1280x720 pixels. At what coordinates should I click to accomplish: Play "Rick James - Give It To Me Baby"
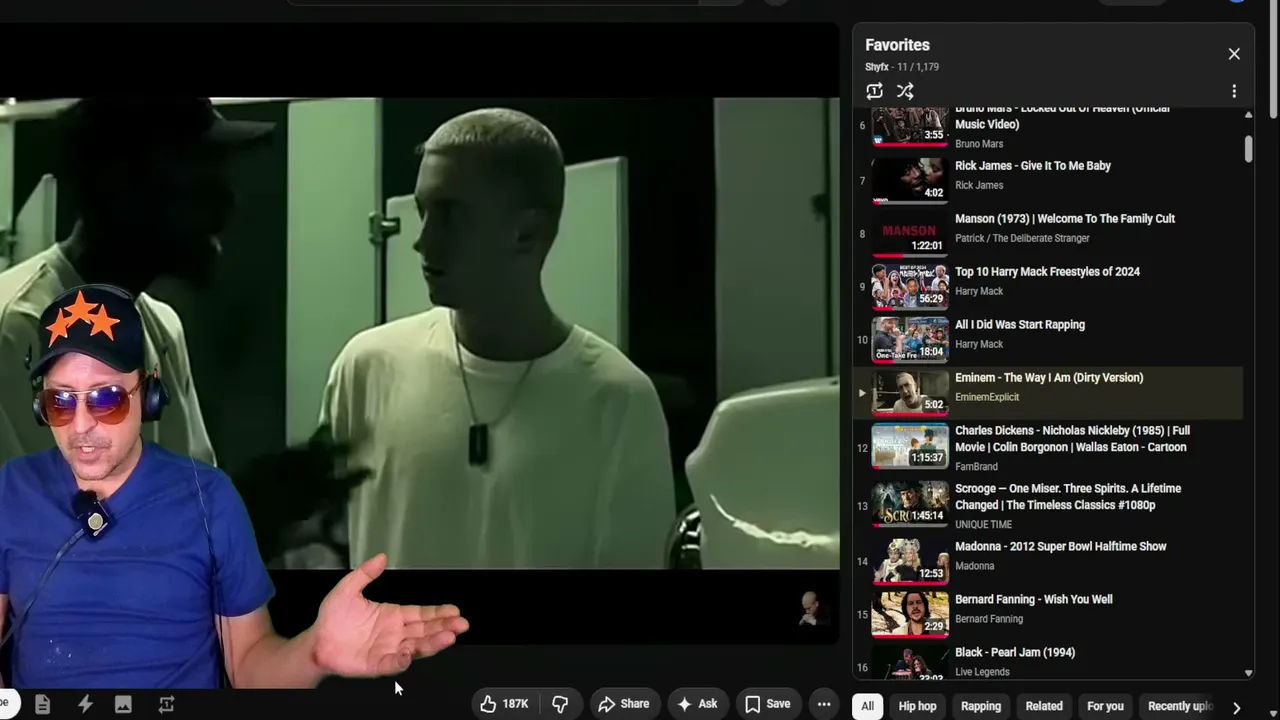pyautogui.click(x=1033, y=166)
